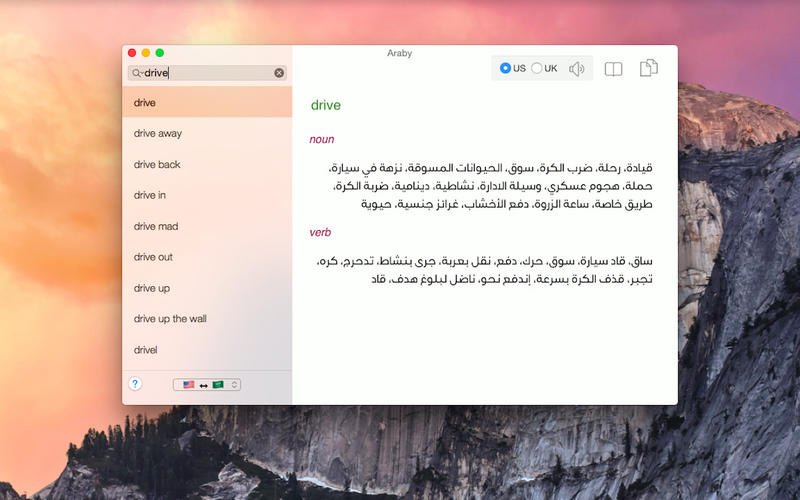Open the English–Arabic language direction dropdown

(207, 384)
